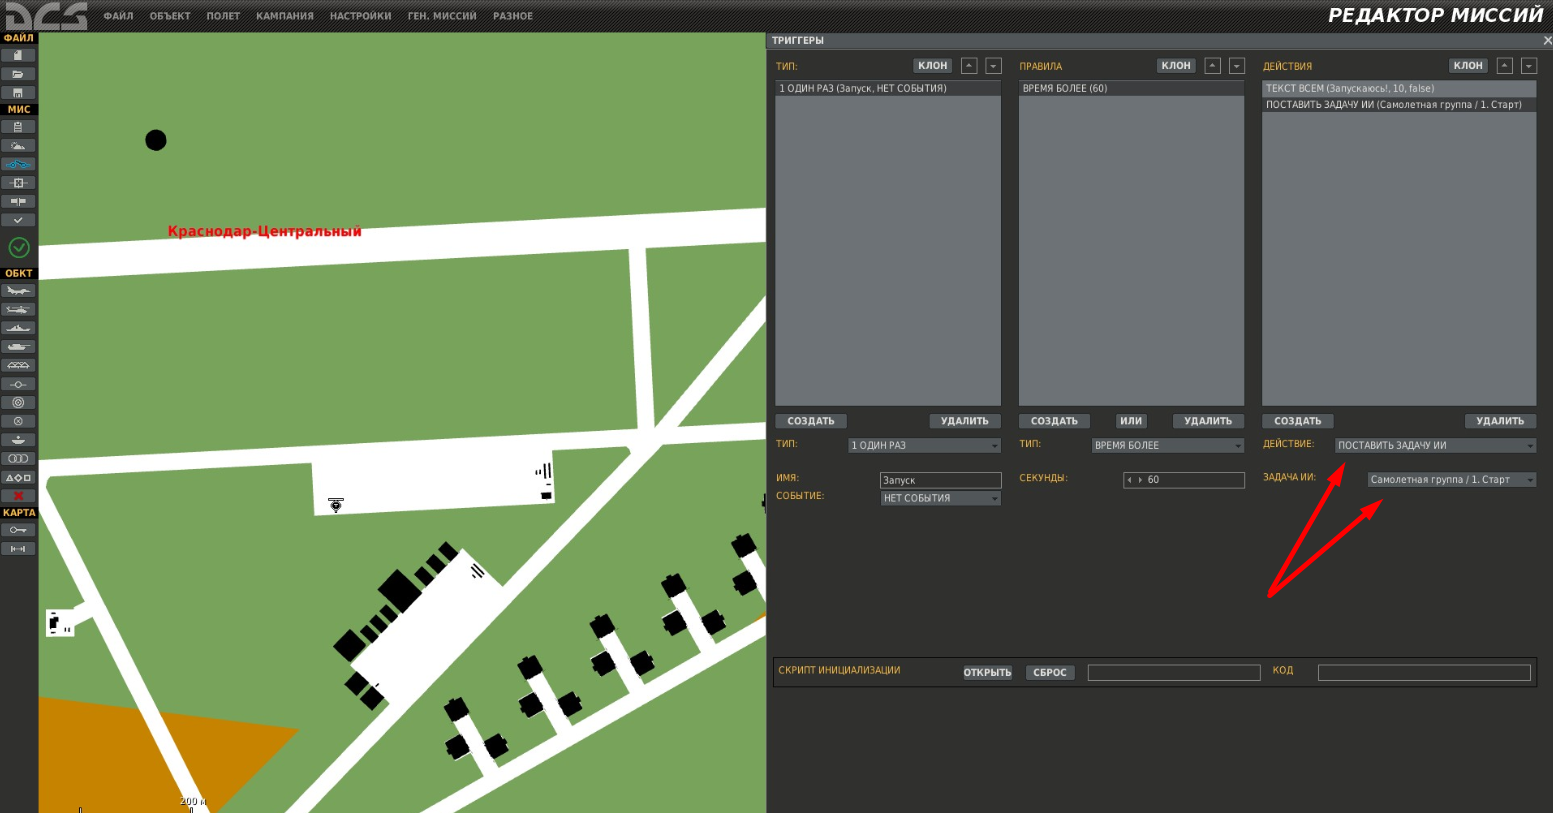Open the КАМПАНИЯ menu

(x=284, y=16)
